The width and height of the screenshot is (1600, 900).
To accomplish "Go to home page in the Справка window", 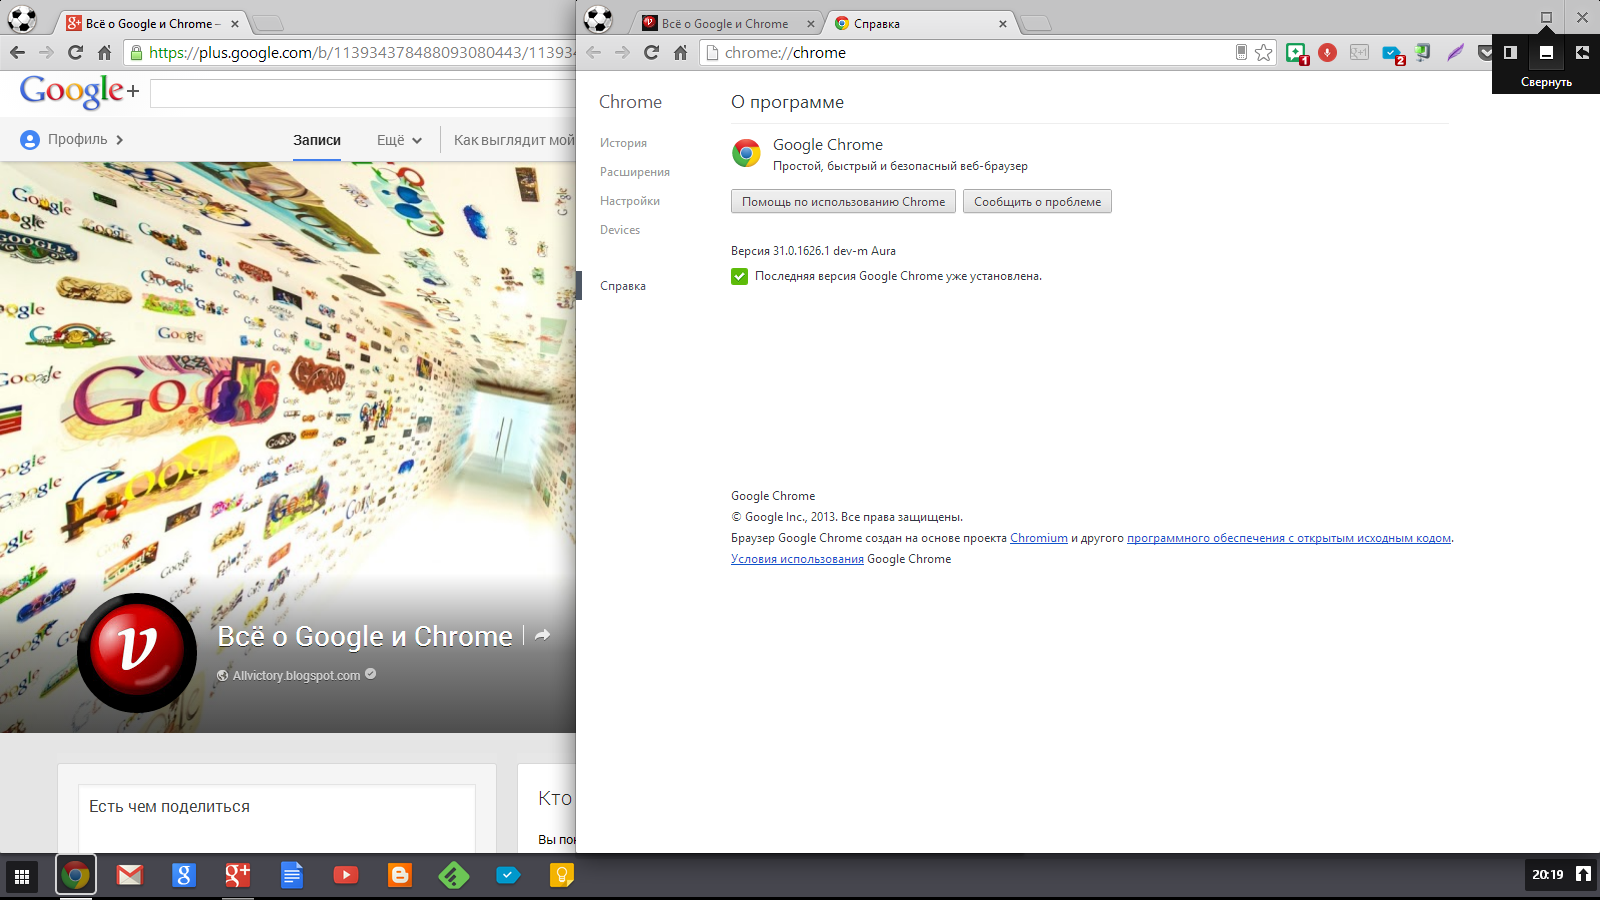I will [x=680, y=53].
